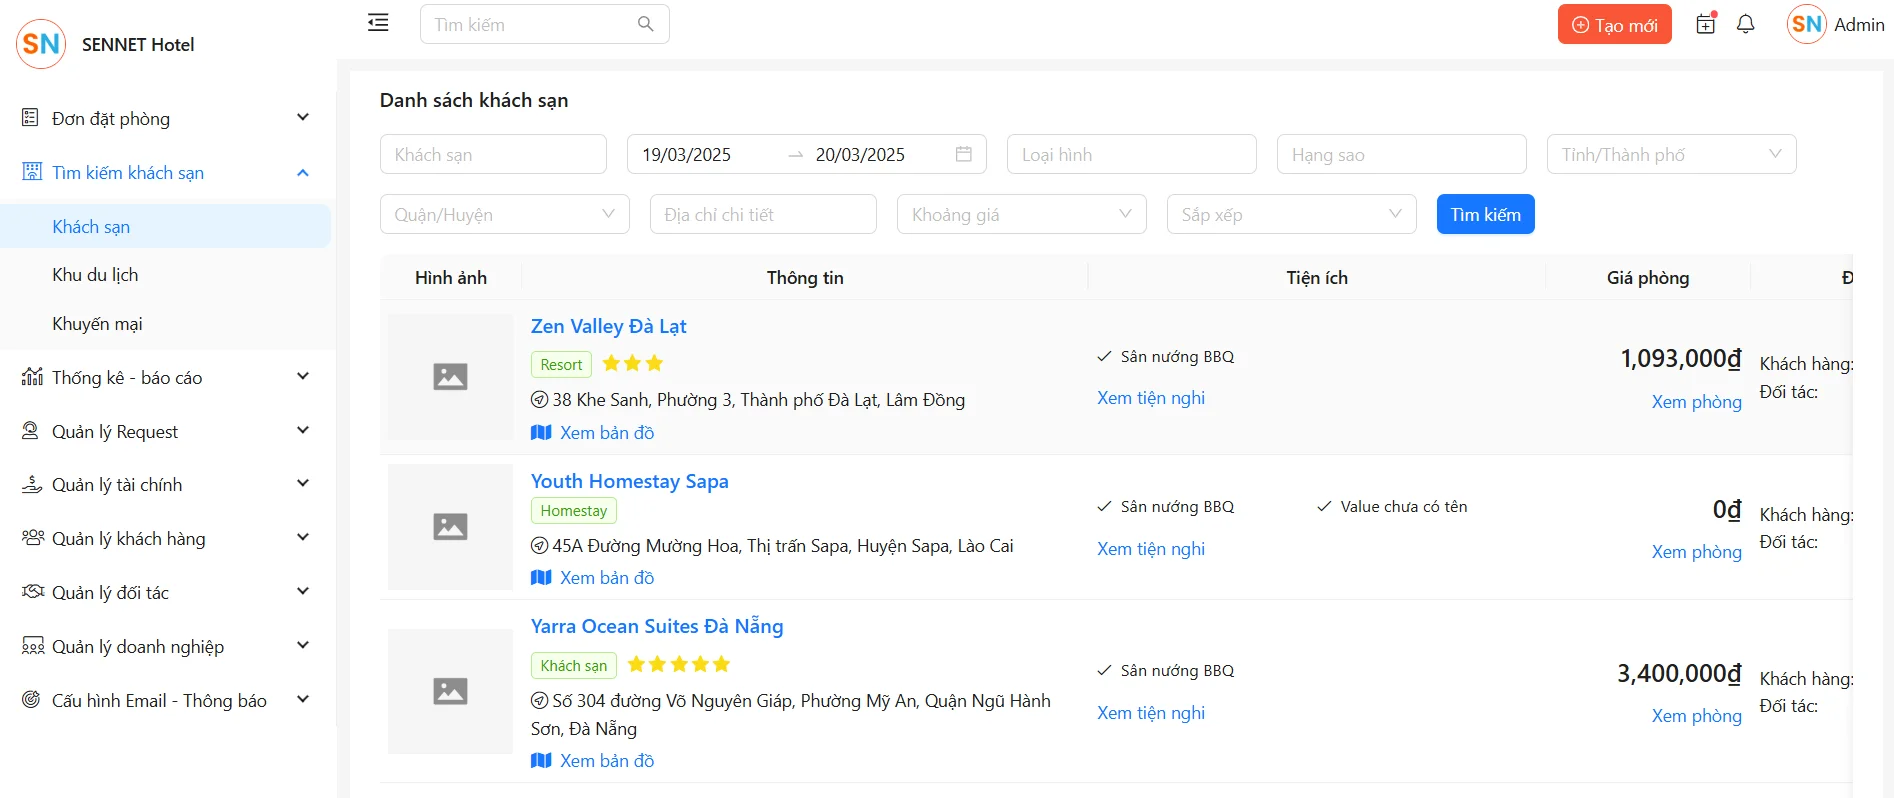Image resolution: width=1894 pixels, height=798 pixels.
Task: Select Khu du lịch in the sidebar
Action: tap(95, 275)
